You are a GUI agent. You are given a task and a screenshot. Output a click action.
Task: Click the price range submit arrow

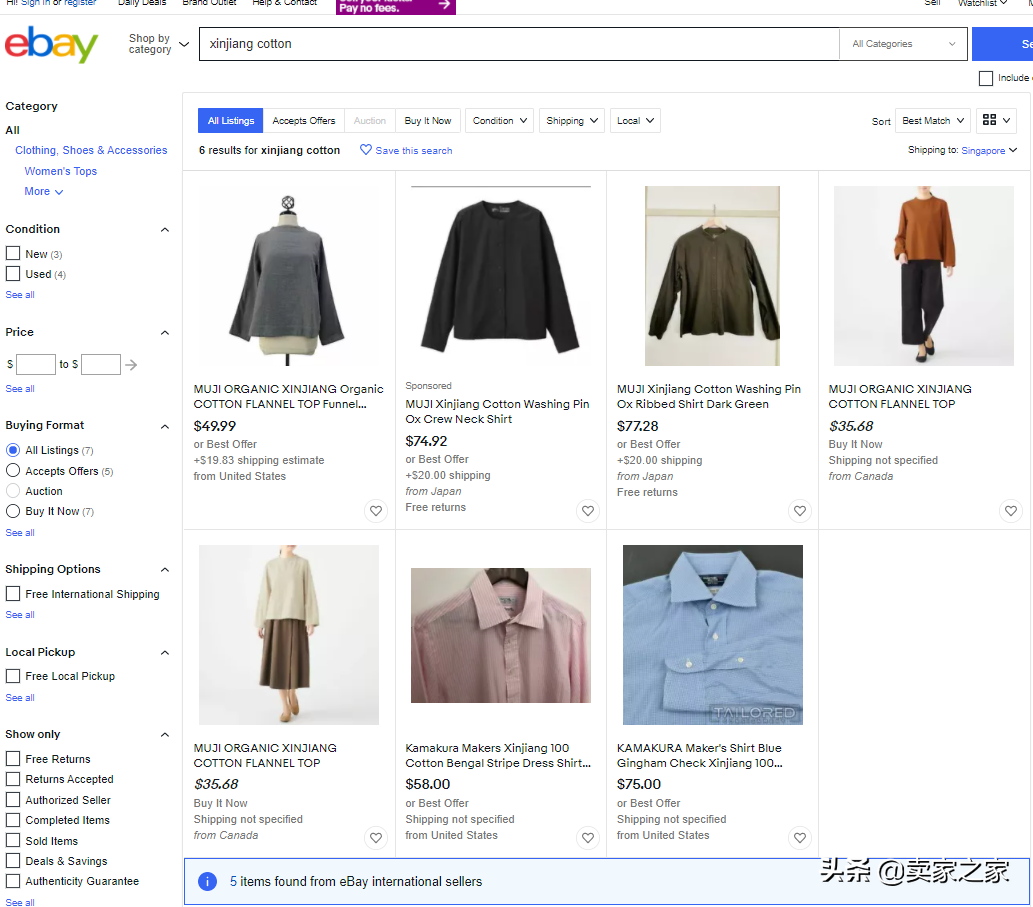pyautogui.click(x=130, y=364)
